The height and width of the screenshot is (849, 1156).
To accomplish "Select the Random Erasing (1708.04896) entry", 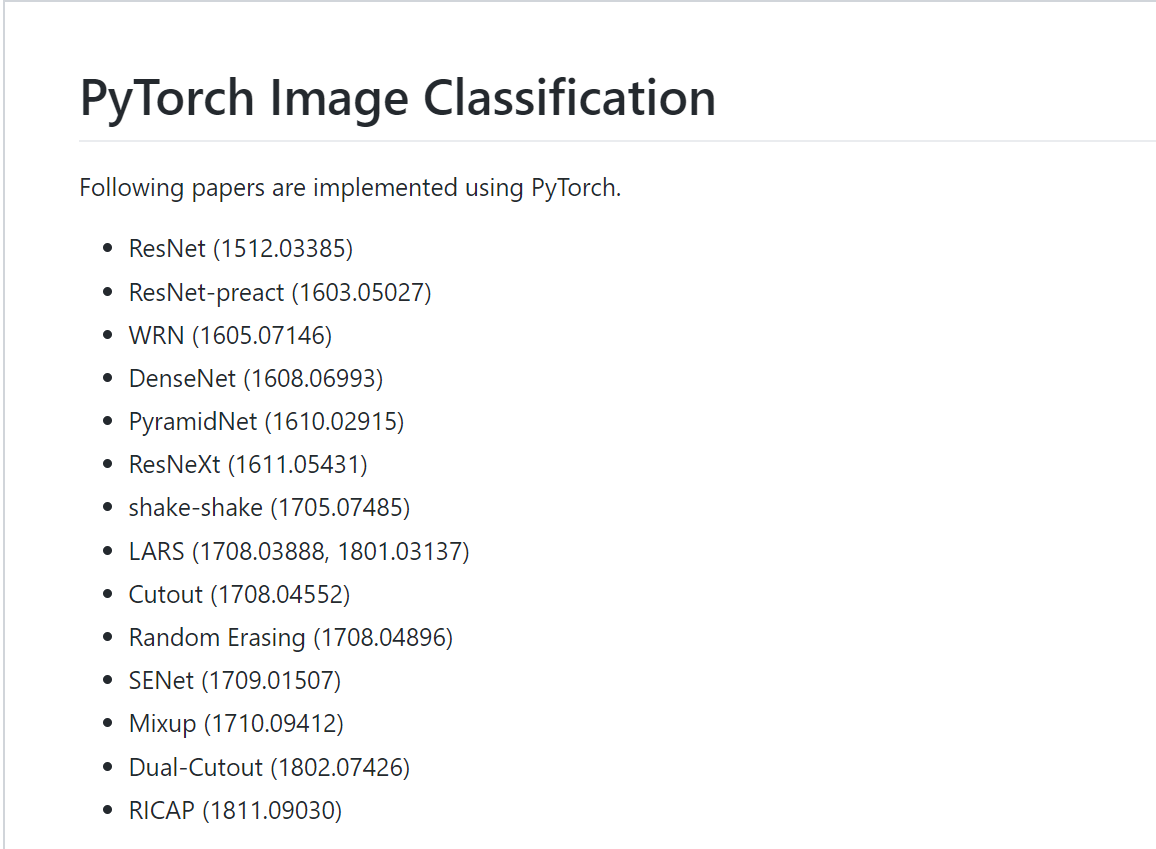I will (290, 637).
